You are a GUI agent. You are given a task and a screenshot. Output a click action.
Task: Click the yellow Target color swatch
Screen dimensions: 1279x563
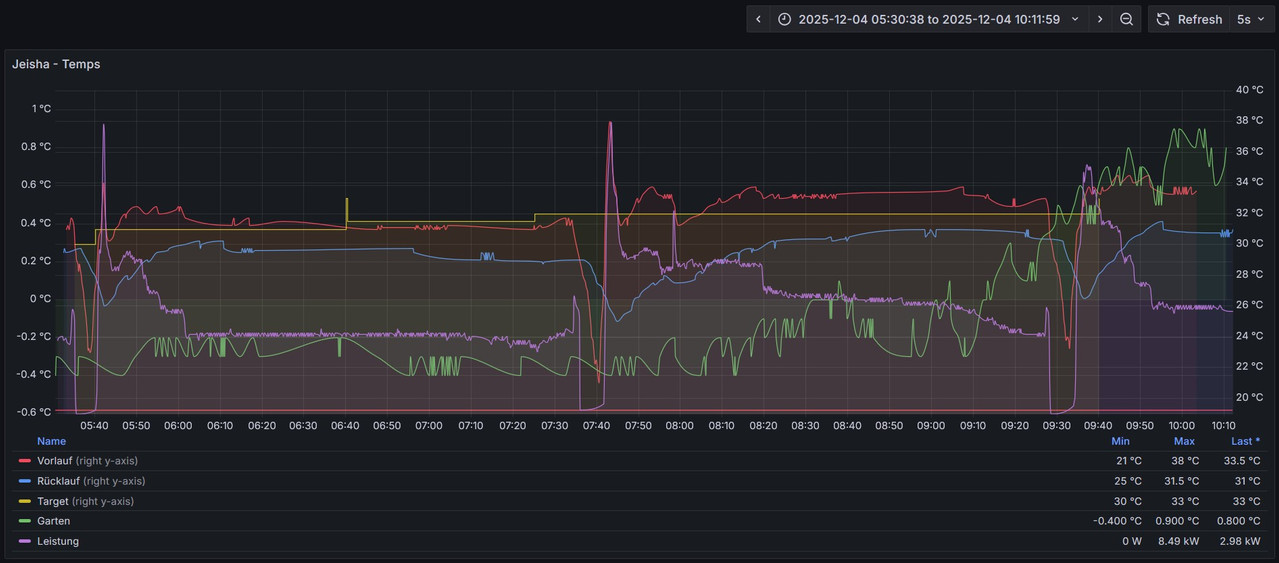25,501
